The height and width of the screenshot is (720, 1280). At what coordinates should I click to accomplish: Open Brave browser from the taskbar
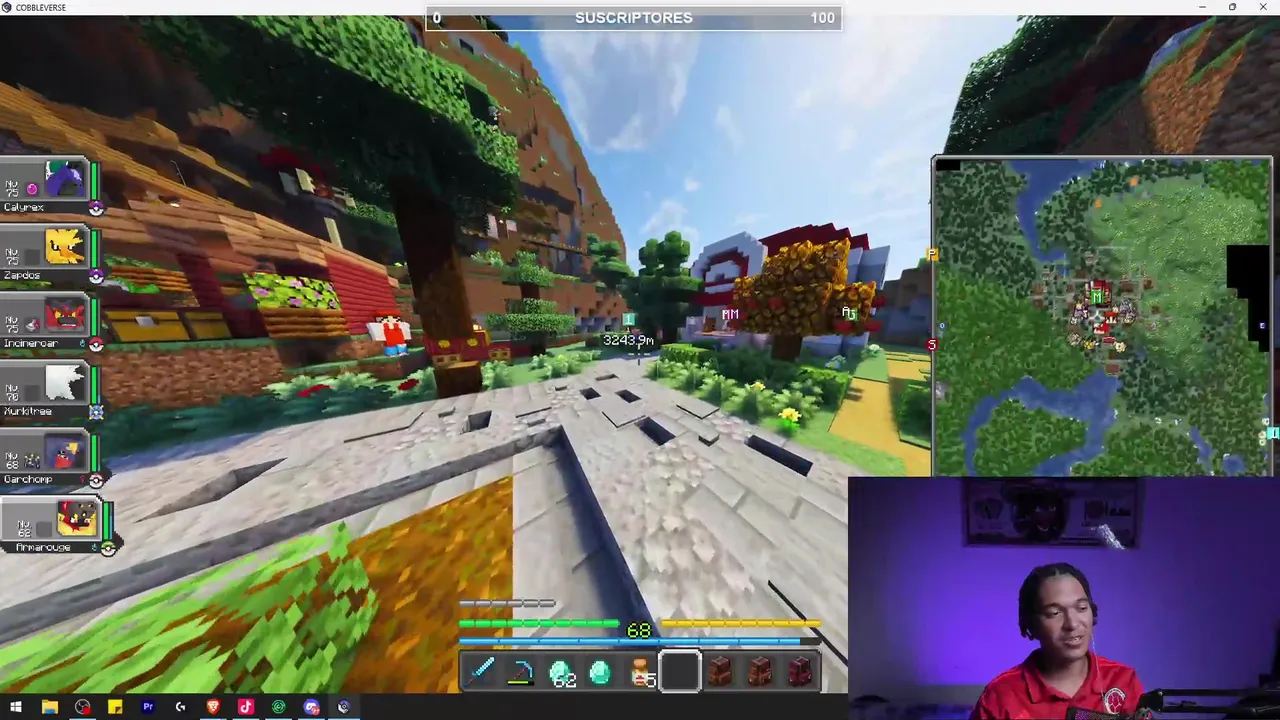213,707
